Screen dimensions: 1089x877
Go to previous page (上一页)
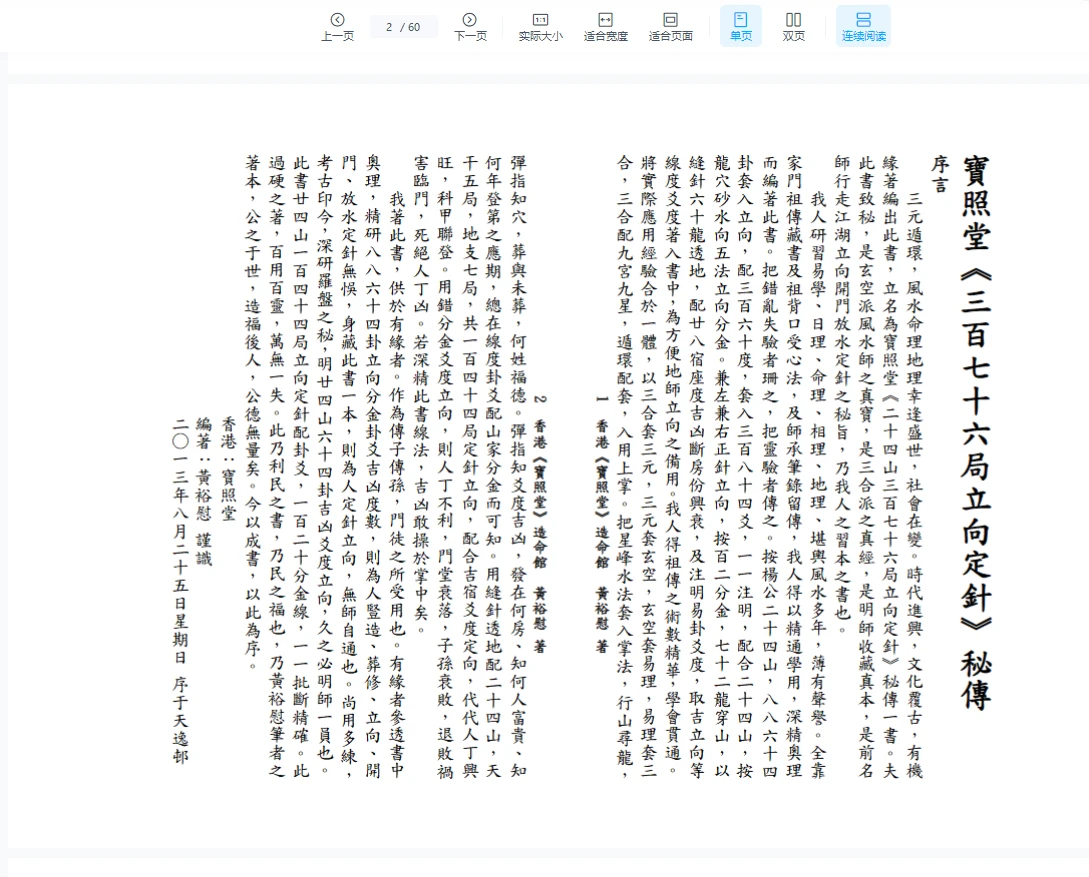click(338, 26)
